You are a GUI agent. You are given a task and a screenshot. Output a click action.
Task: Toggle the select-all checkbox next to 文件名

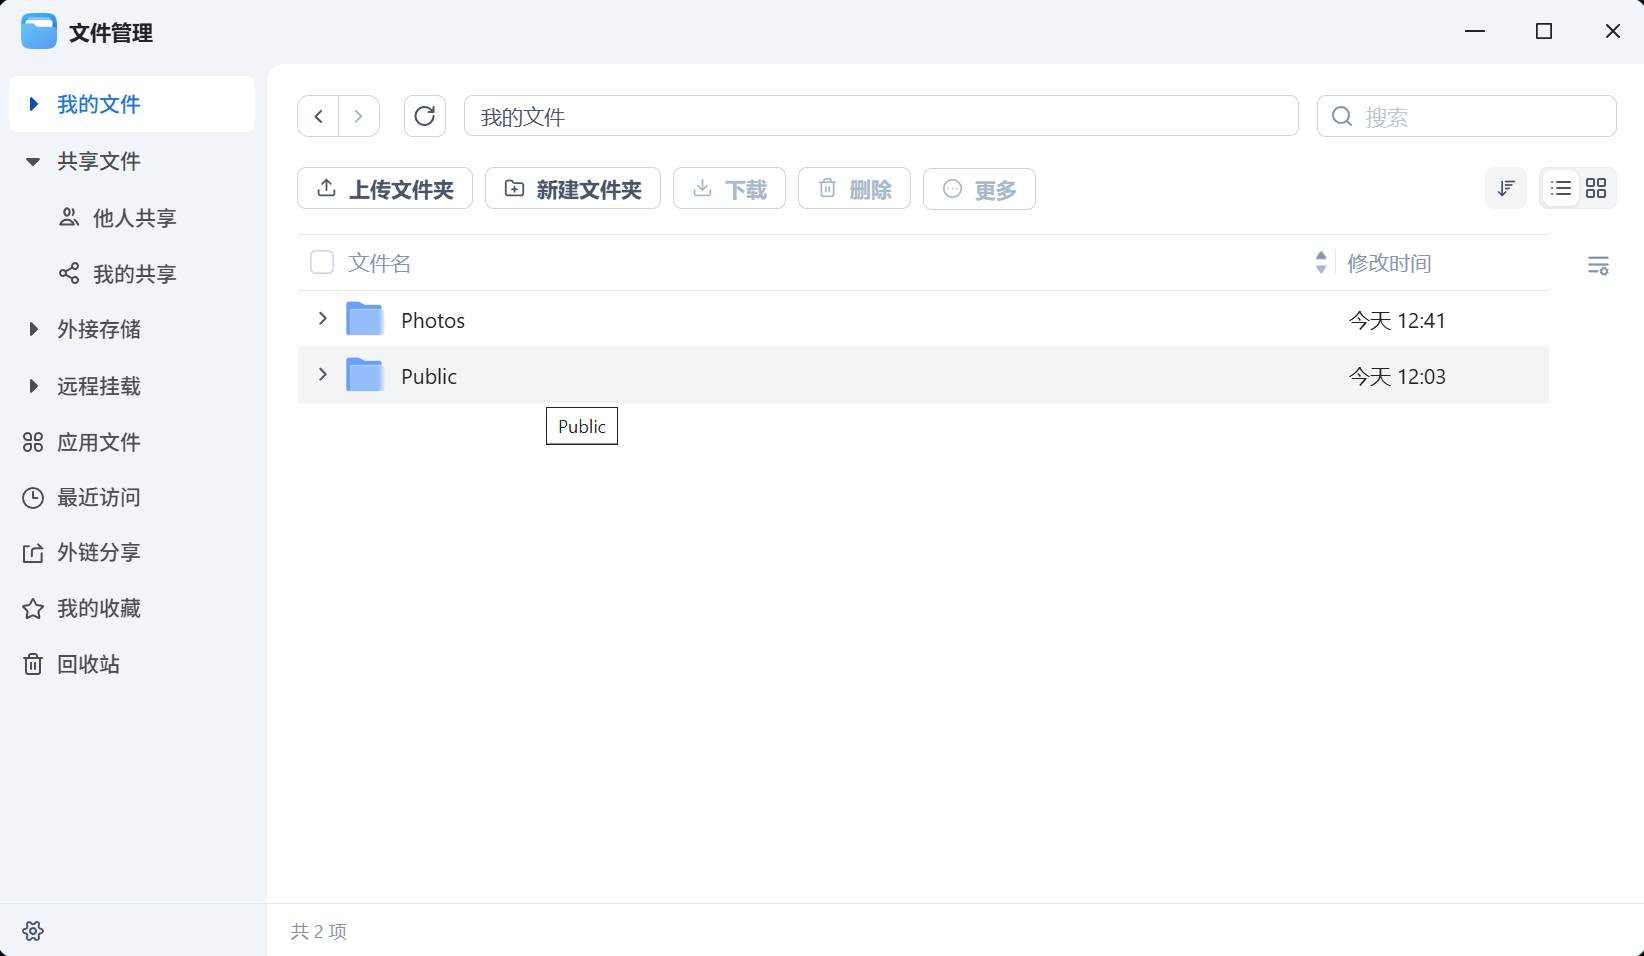click(x=322, y=262)
